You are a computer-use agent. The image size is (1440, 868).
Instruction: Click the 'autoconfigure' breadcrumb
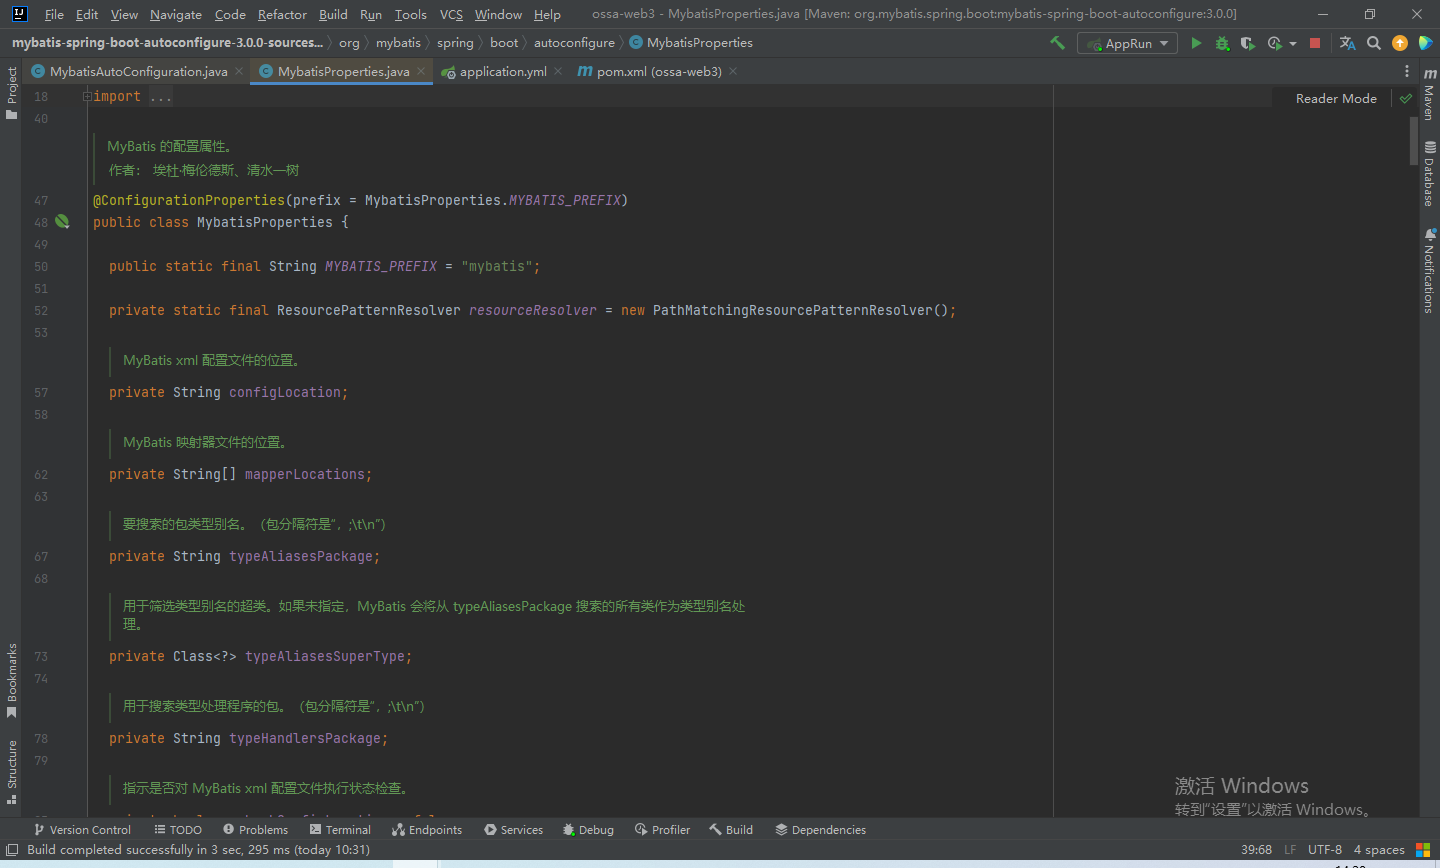pyautogui.click(x=574, y=43)
